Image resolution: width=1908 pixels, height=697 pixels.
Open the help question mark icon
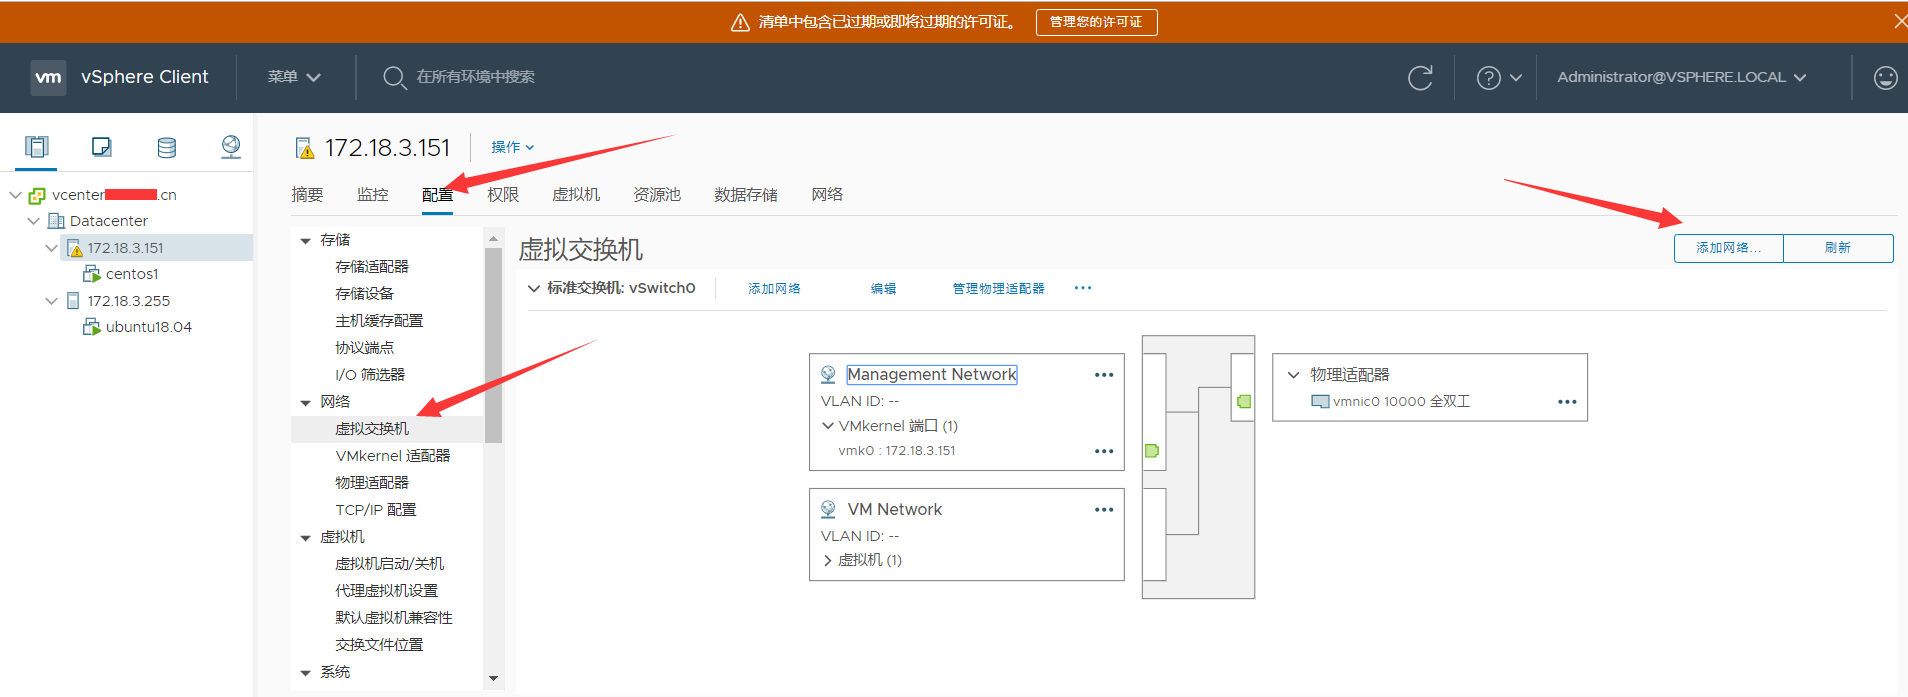1488,77
